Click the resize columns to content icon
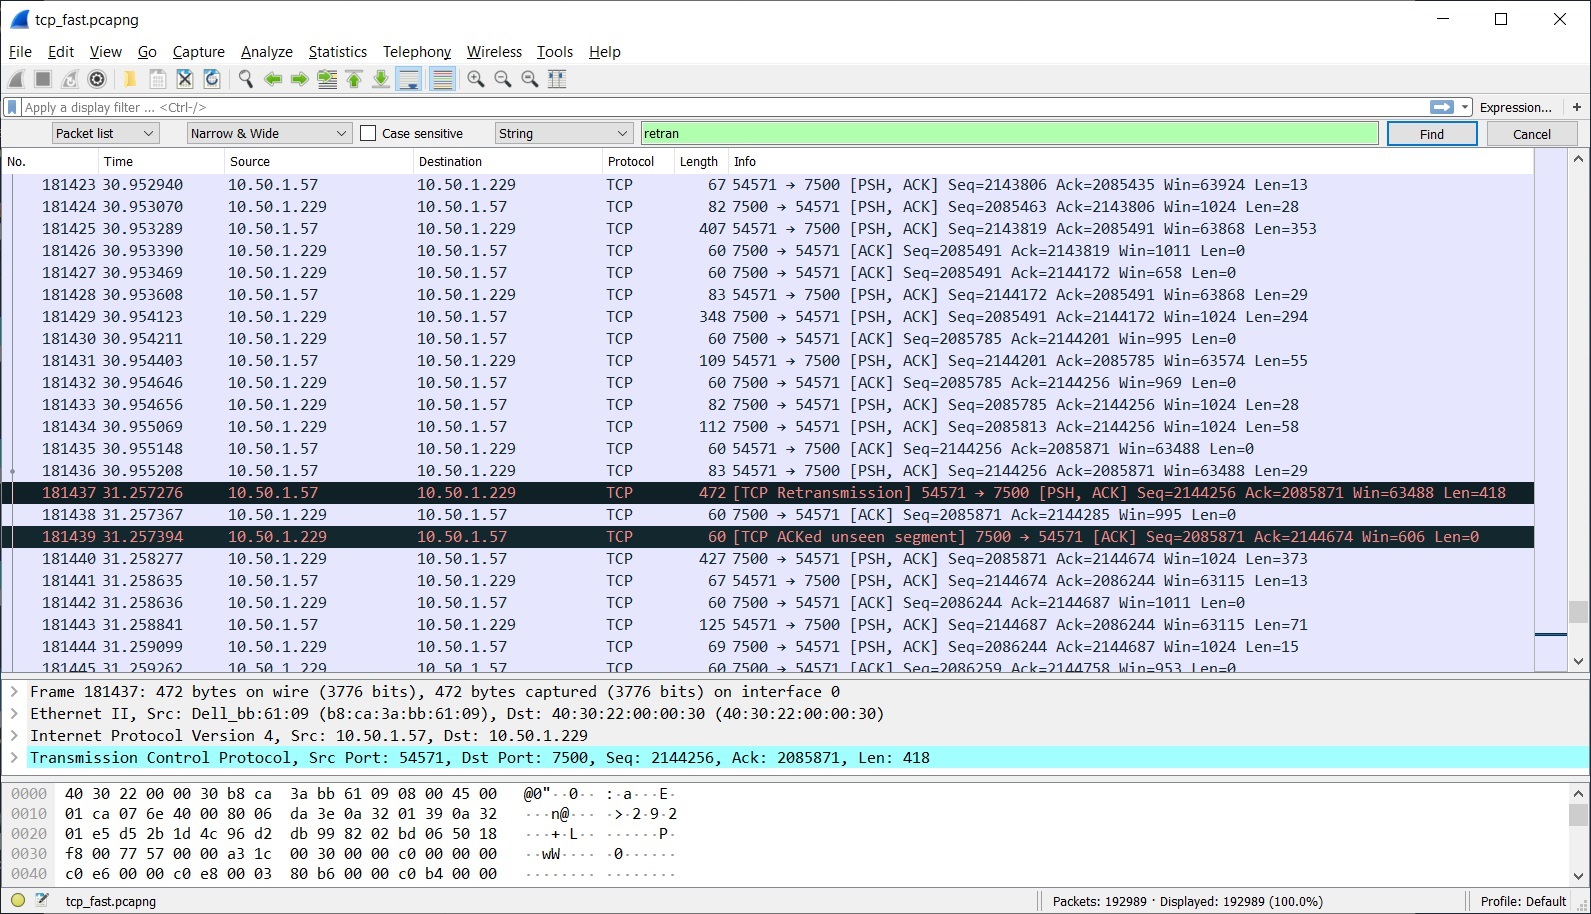This screenshot has height=914, width=1591. coord(557,79)
